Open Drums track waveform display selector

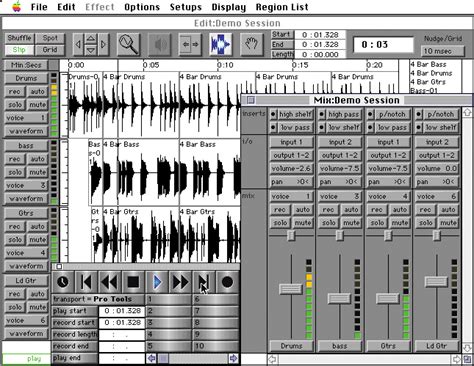point(26,131)
